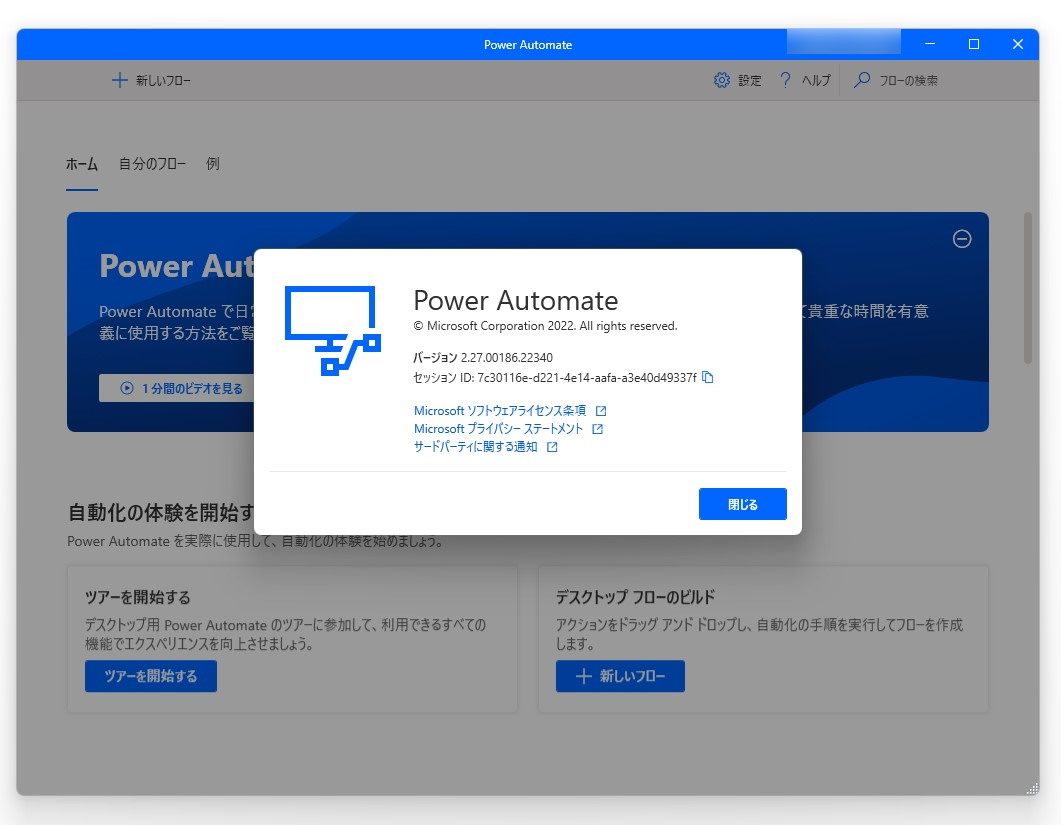Open Help via the question mark icon

coord(785,80)
